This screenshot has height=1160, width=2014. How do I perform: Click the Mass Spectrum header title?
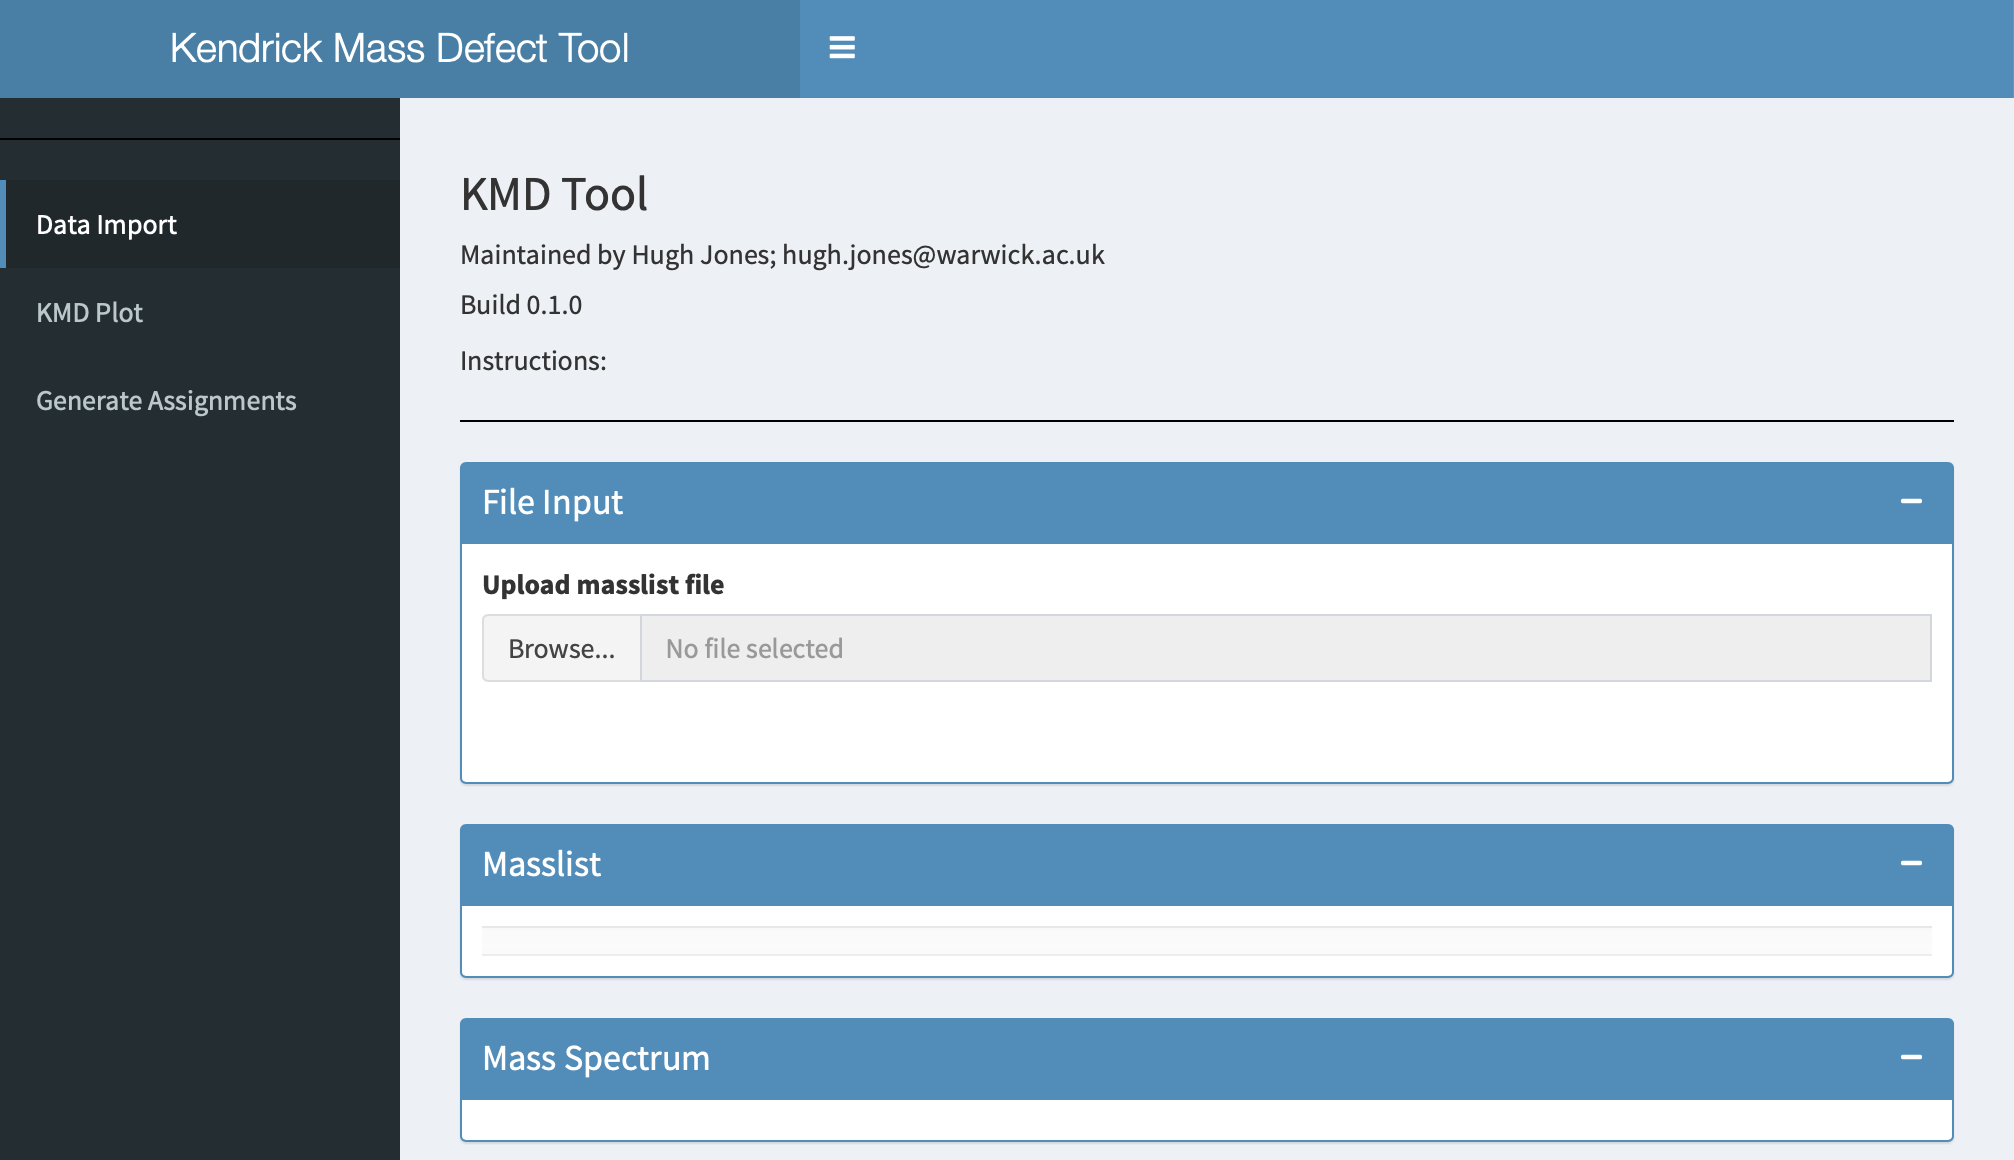(596, 1058)
